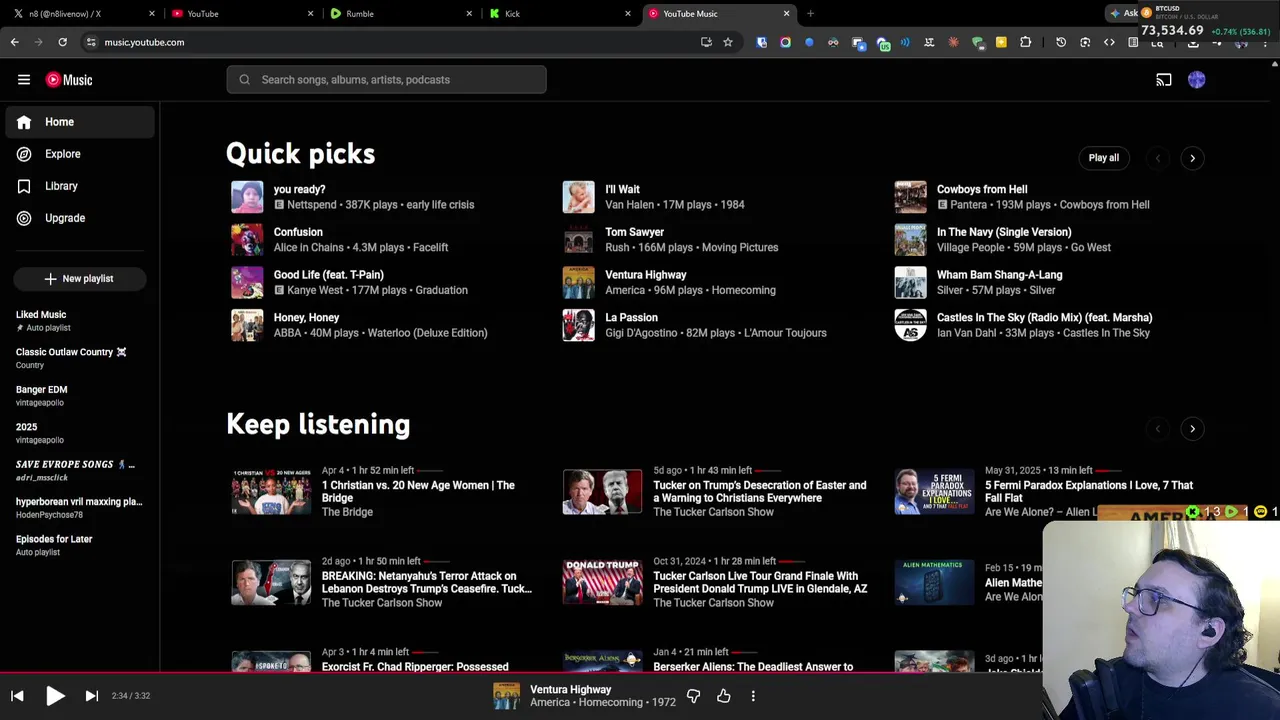Go to Home in sidebar

(x=80, y=122)
